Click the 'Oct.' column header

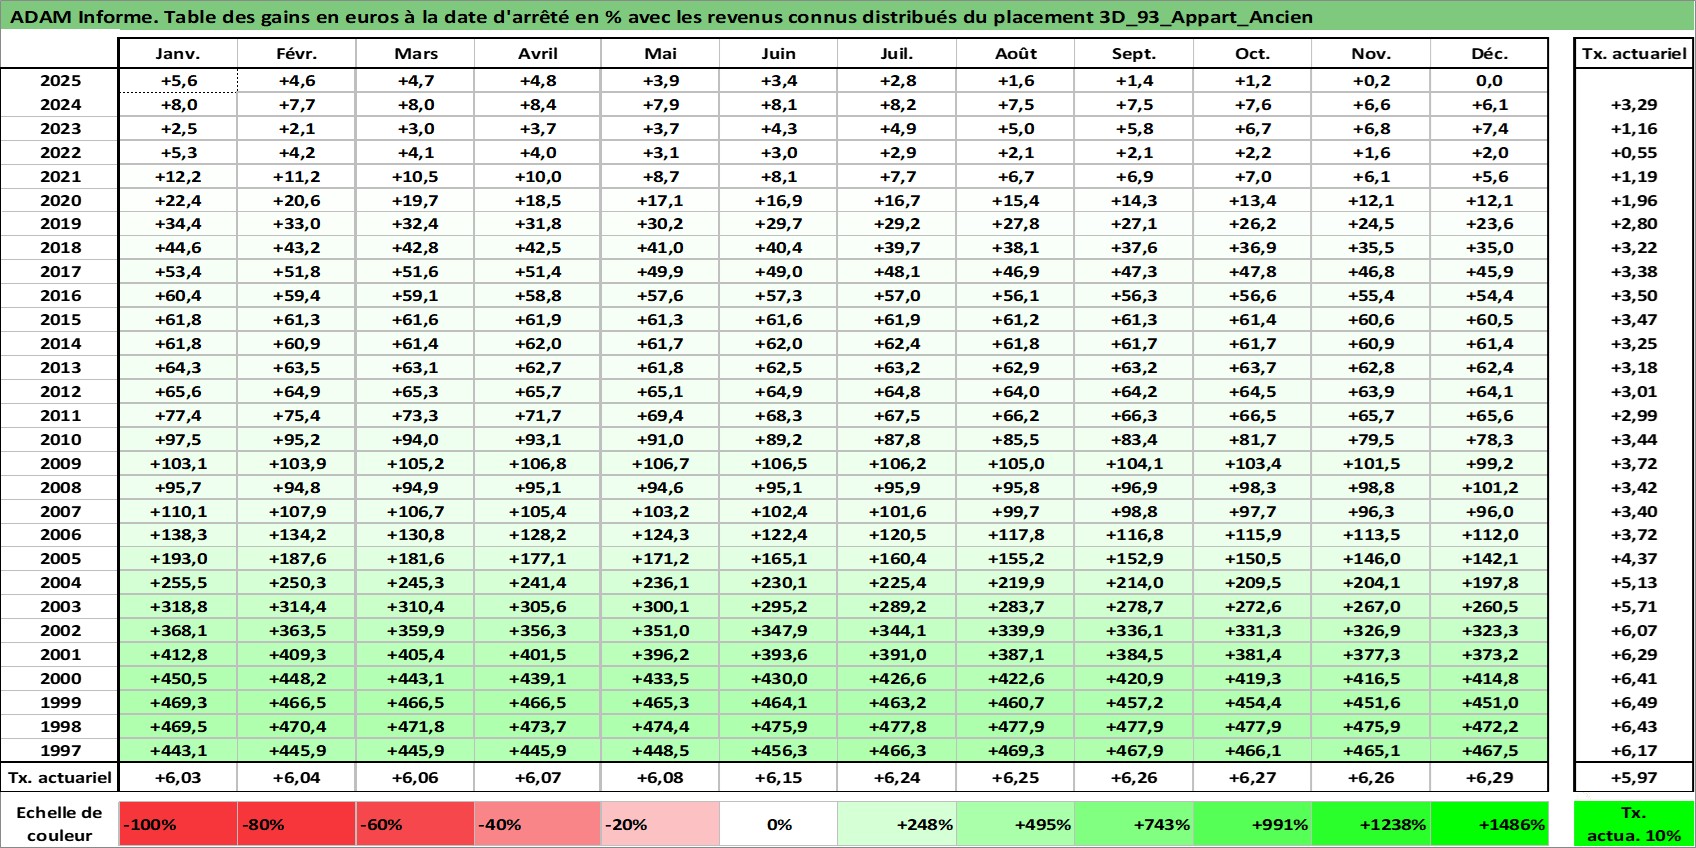point(1253,54)
